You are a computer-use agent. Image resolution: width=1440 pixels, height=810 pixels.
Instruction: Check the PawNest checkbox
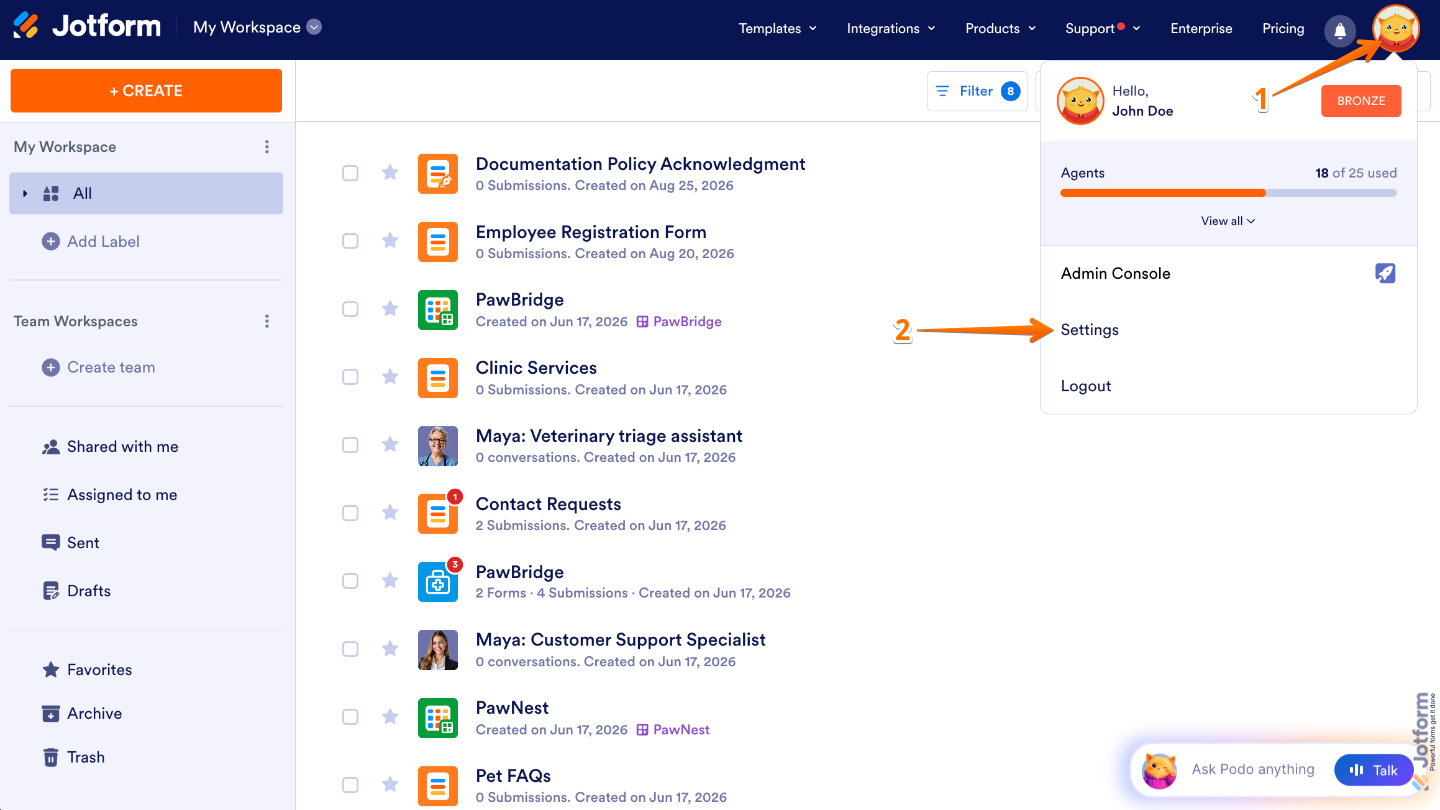tap(350, 717)
